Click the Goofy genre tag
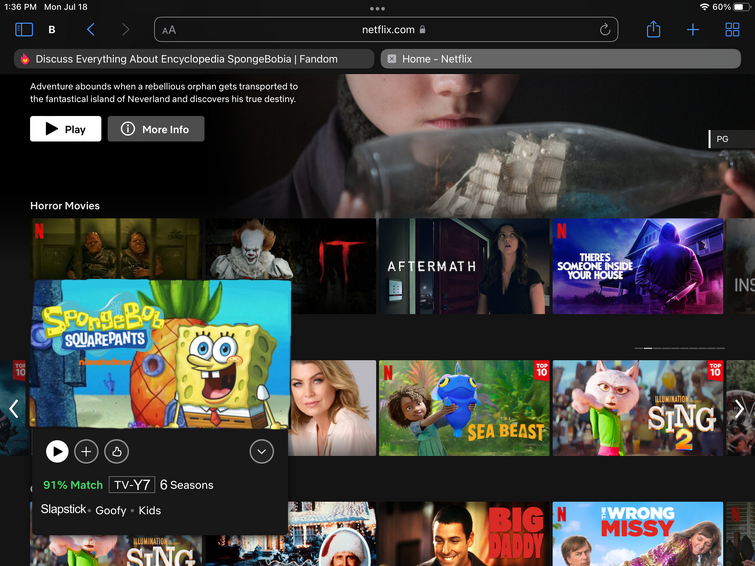 tap(111, 510)
